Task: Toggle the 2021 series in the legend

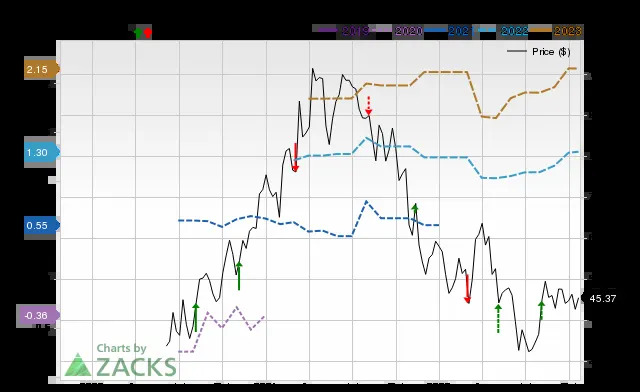Action: [x=448, y=31]
